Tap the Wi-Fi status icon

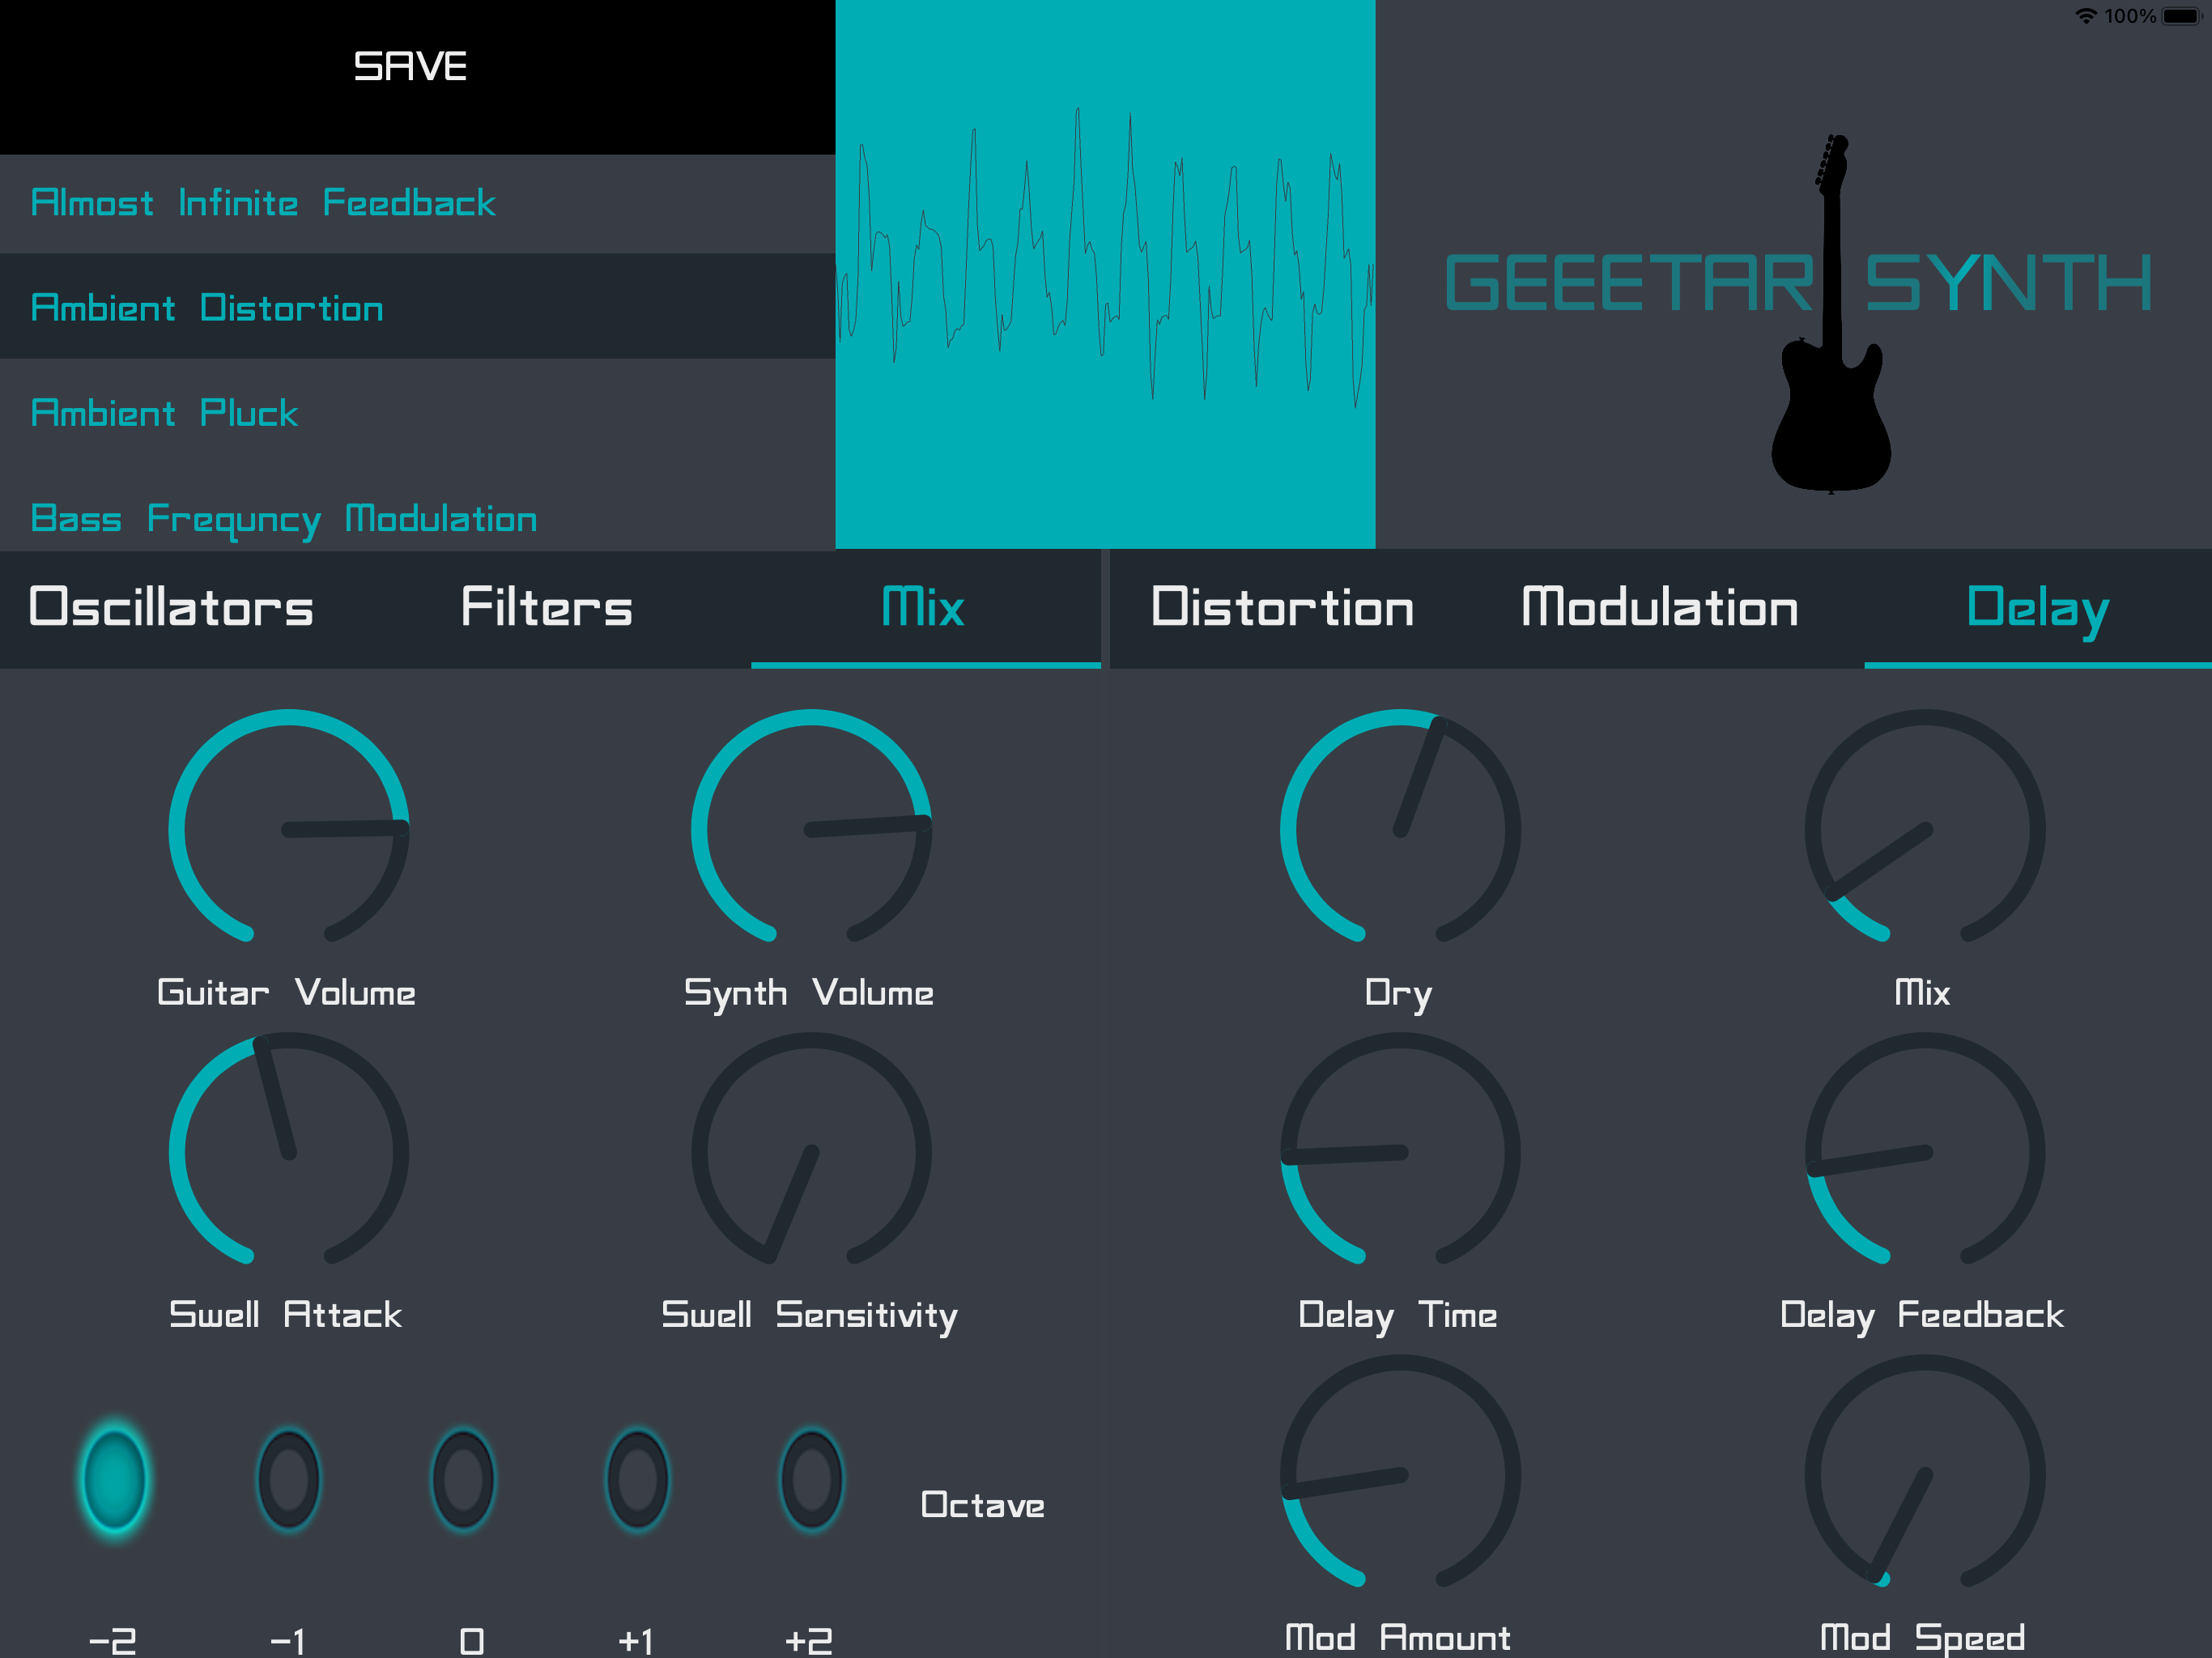pos(2086,16)
